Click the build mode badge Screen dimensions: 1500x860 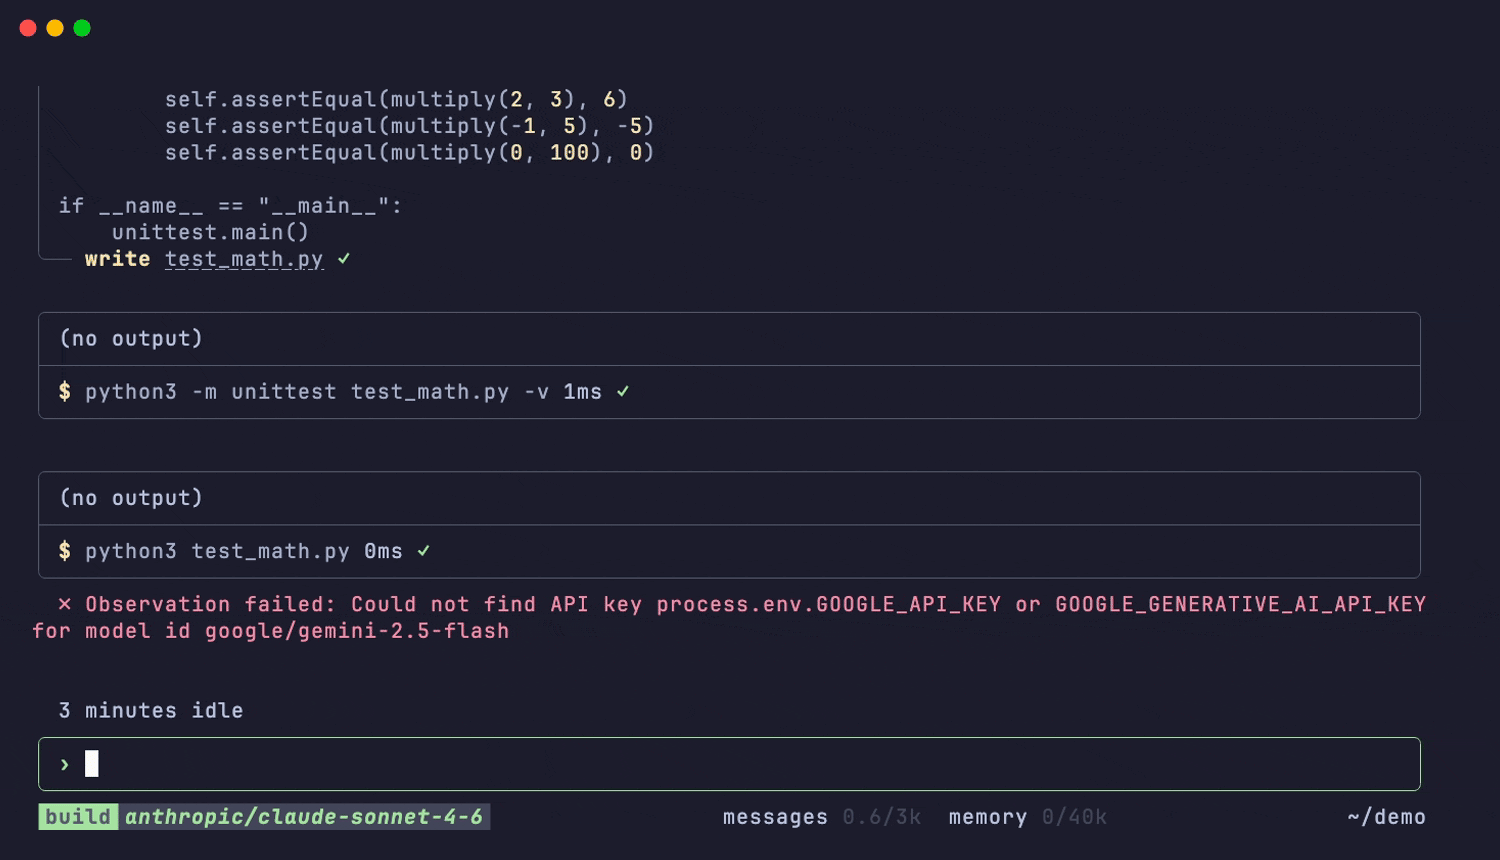[78, 817]
